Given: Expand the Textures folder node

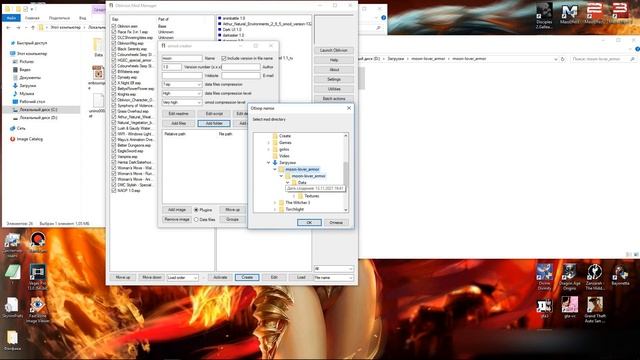Looking at the screenshot, I should point(294,196).
